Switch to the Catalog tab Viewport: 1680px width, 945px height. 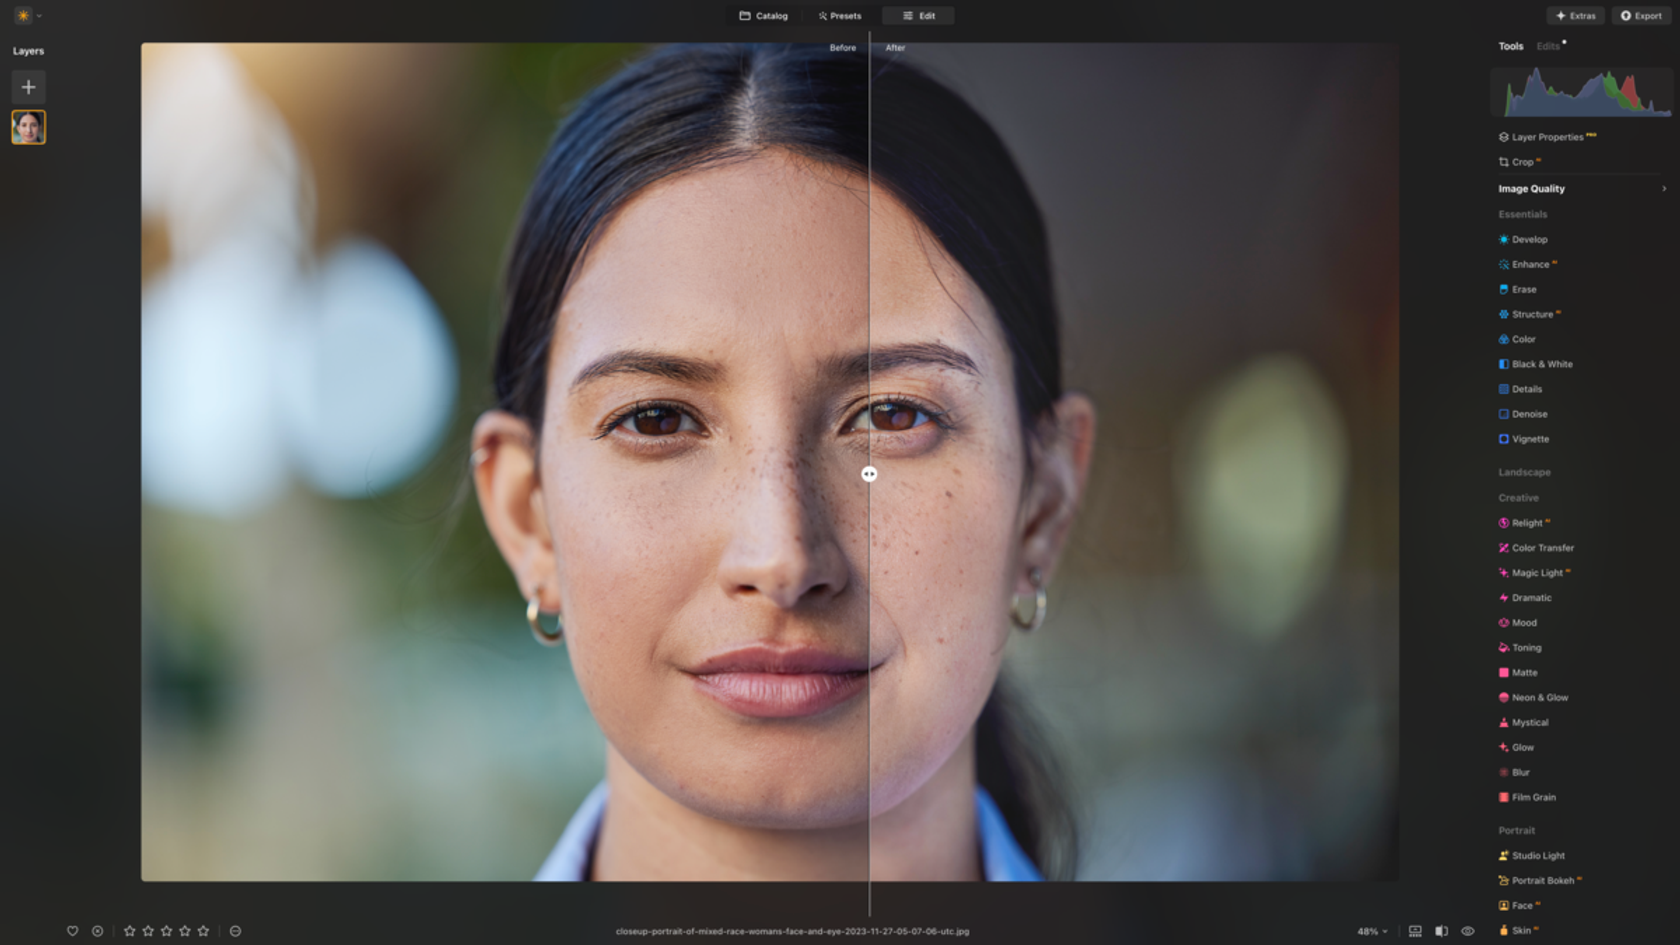pyautogui.click(x=763, y=15)
